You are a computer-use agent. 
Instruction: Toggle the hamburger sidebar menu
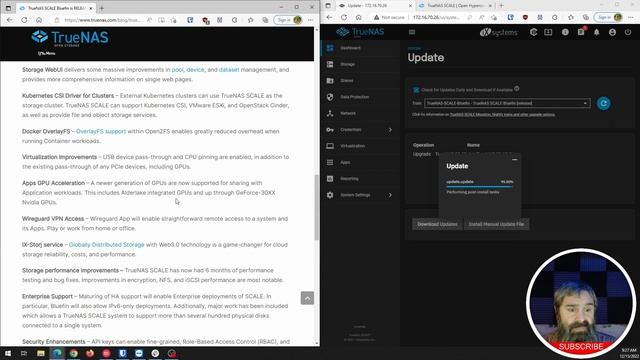click(412, 32)
